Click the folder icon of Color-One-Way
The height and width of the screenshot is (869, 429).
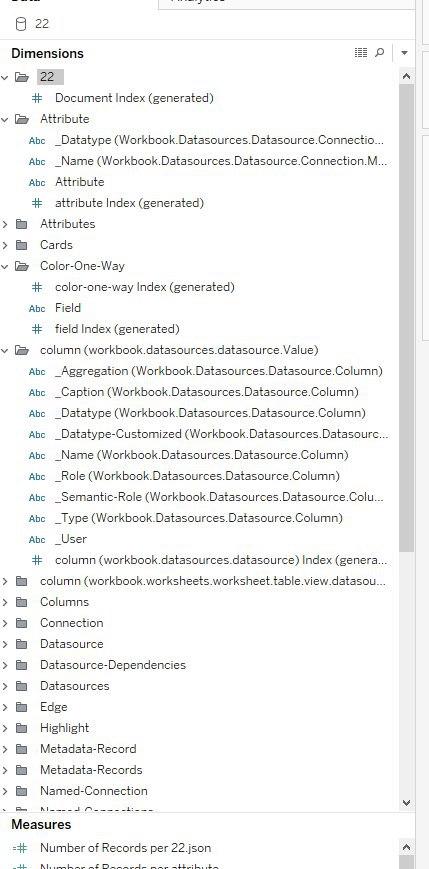[x=22, y=266]
